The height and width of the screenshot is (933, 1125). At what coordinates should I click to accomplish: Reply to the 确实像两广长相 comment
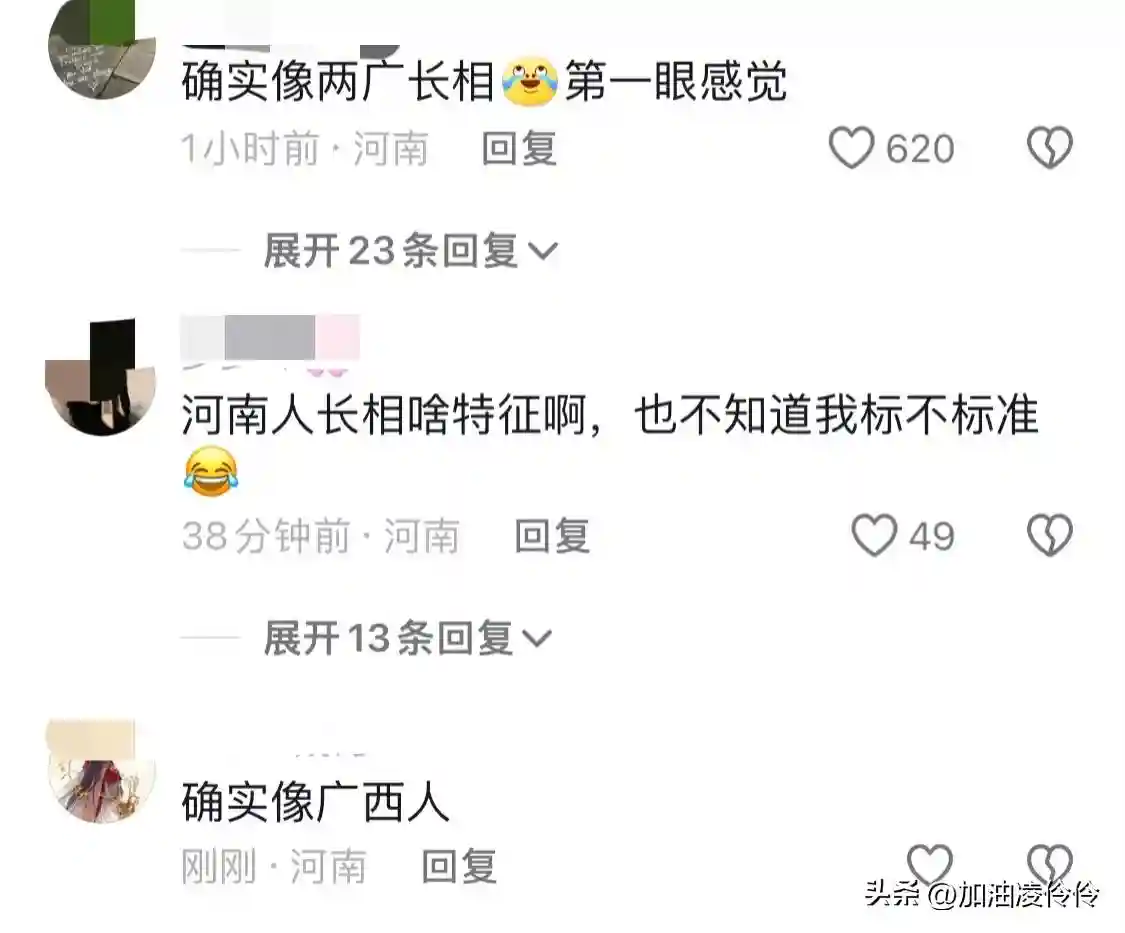point(519,149)
